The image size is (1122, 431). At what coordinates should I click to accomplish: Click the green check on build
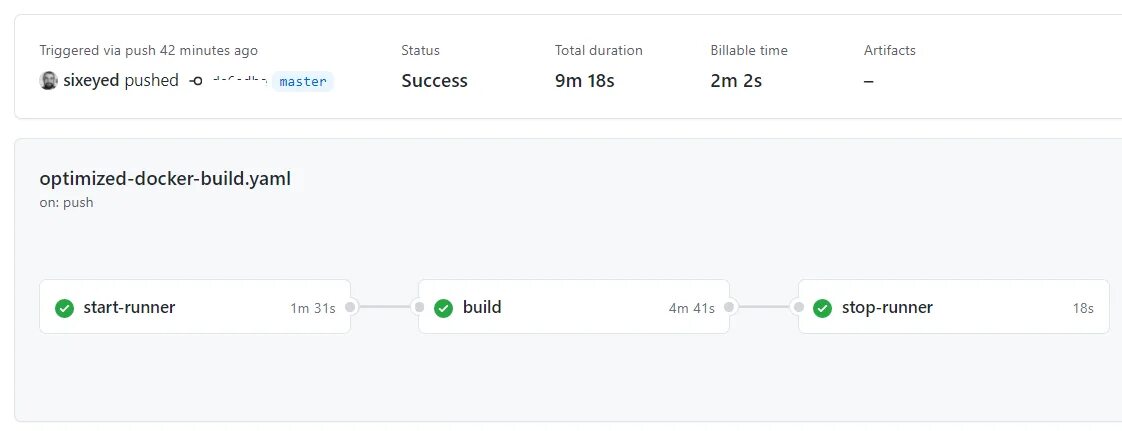pos(444,308)
